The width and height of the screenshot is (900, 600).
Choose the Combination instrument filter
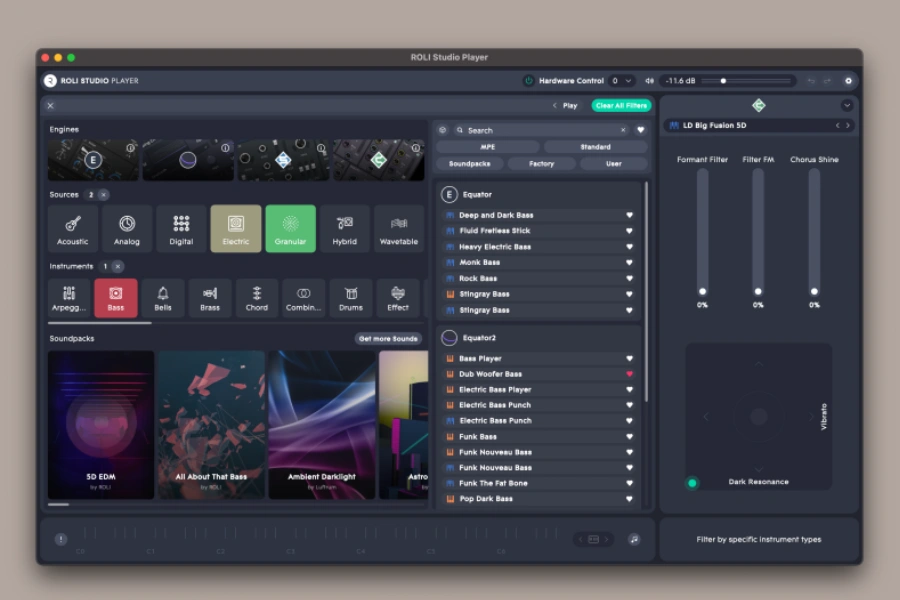coord(304,298)
